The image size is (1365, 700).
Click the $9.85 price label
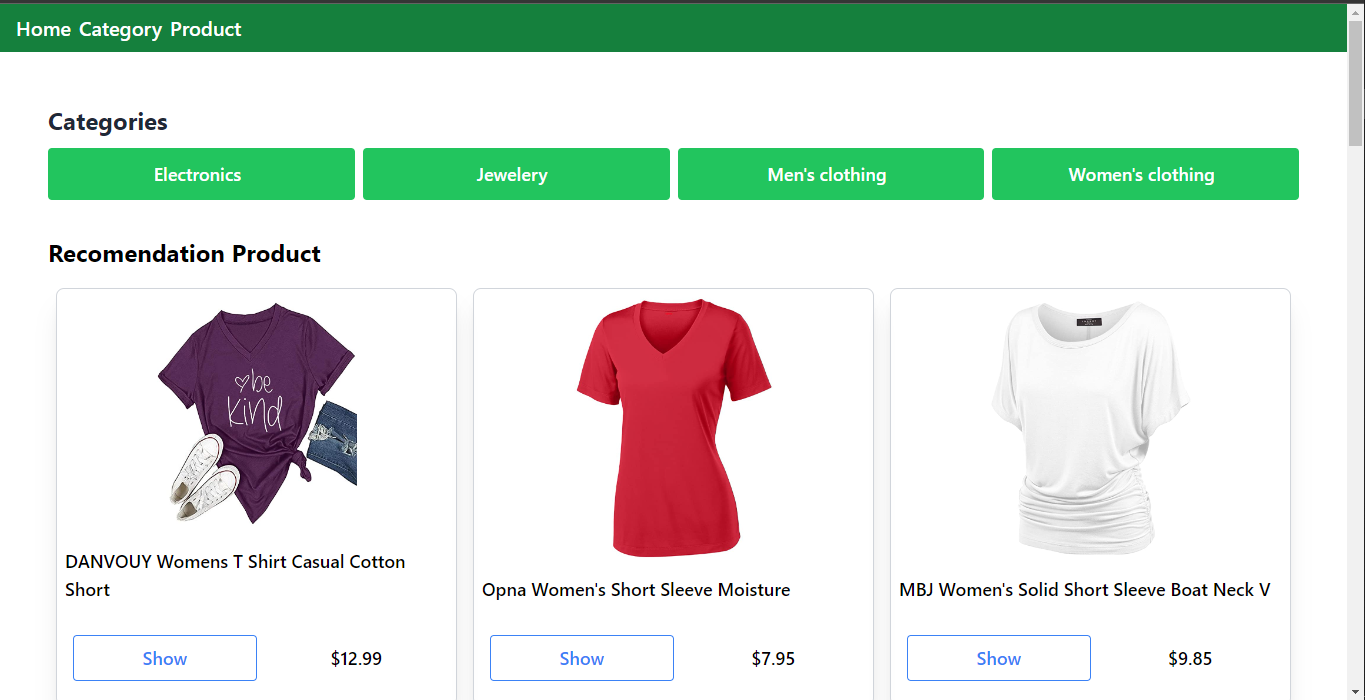[x=1190, y=658]
